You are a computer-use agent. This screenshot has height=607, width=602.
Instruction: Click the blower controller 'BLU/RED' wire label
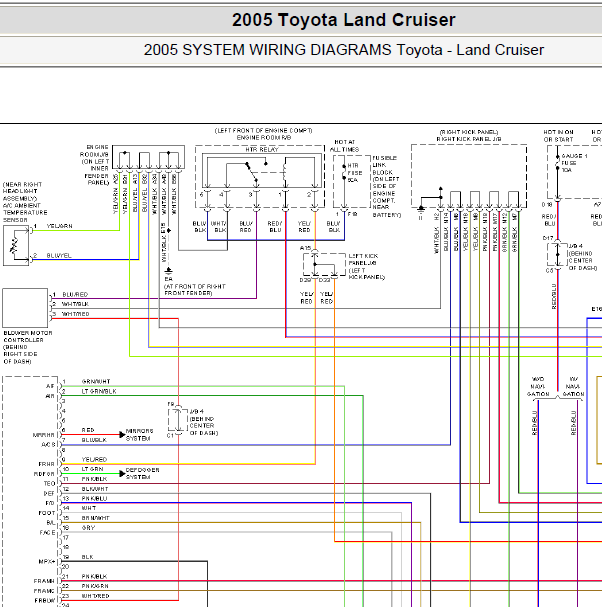(x=75, y=295)
